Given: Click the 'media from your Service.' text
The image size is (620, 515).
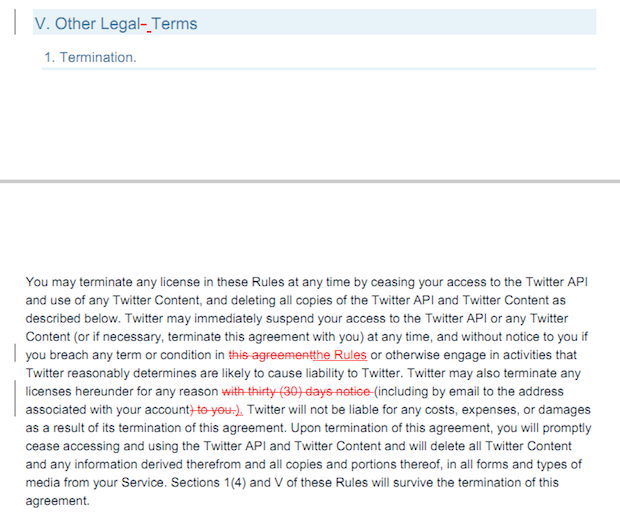Looking at the screenshot, I should pyautogui.click(x=96, y=482).
